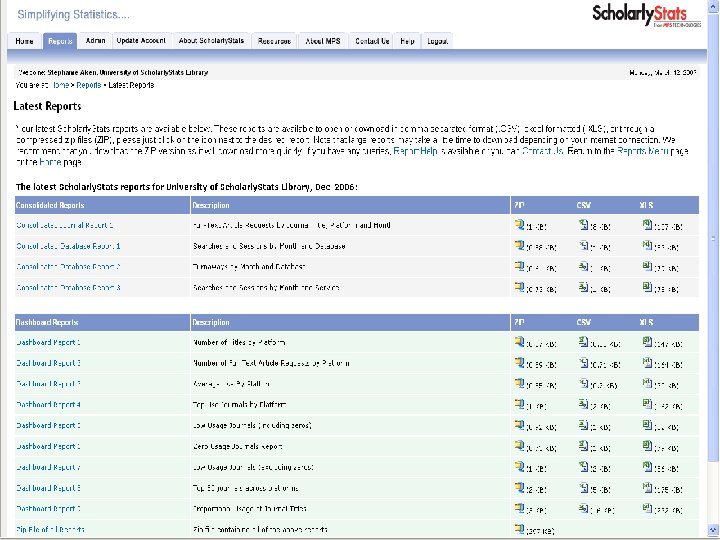
Task: Open Consolidated Database Report 2 link
Action: click(68, 266)
